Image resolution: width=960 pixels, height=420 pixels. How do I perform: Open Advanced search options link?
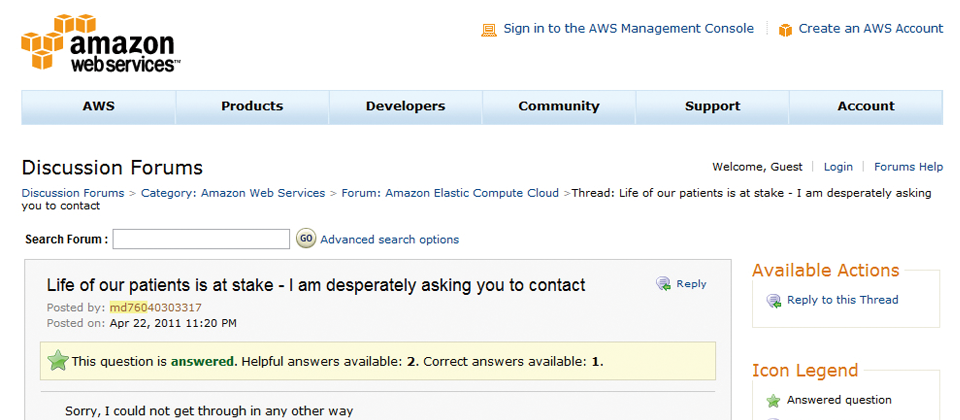coord(389,239)
